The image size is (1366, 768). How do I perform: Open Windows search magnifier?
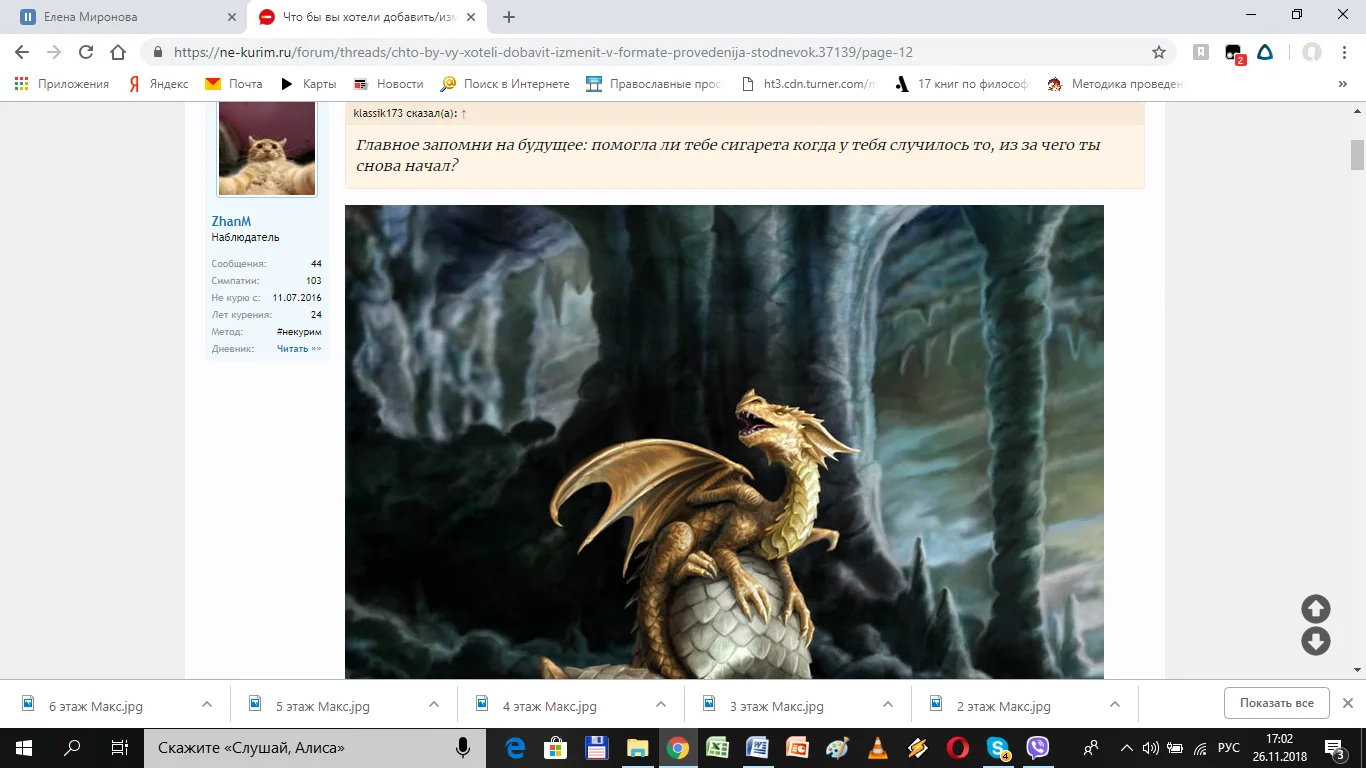72,747
